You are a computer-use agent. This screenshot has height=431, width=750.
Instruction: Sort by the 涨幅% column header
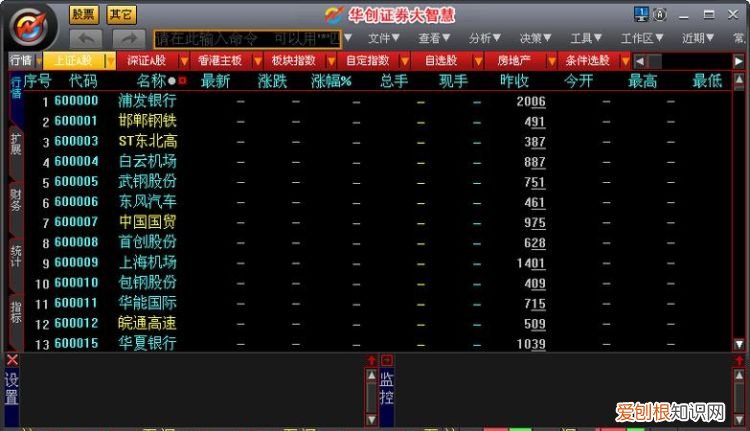tap(331, 80)
